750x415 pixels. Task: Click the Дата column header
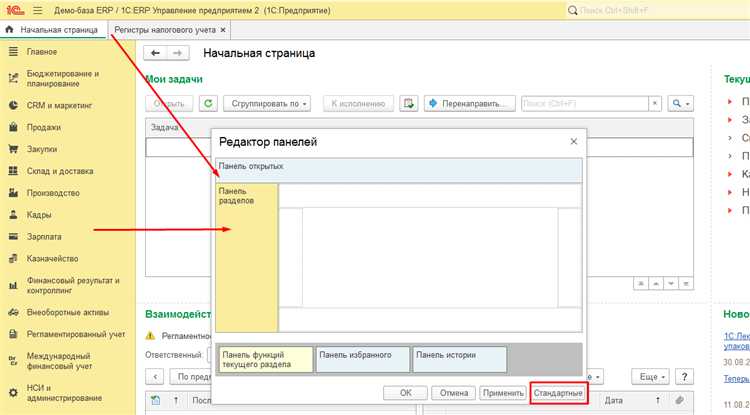[613, 400]
